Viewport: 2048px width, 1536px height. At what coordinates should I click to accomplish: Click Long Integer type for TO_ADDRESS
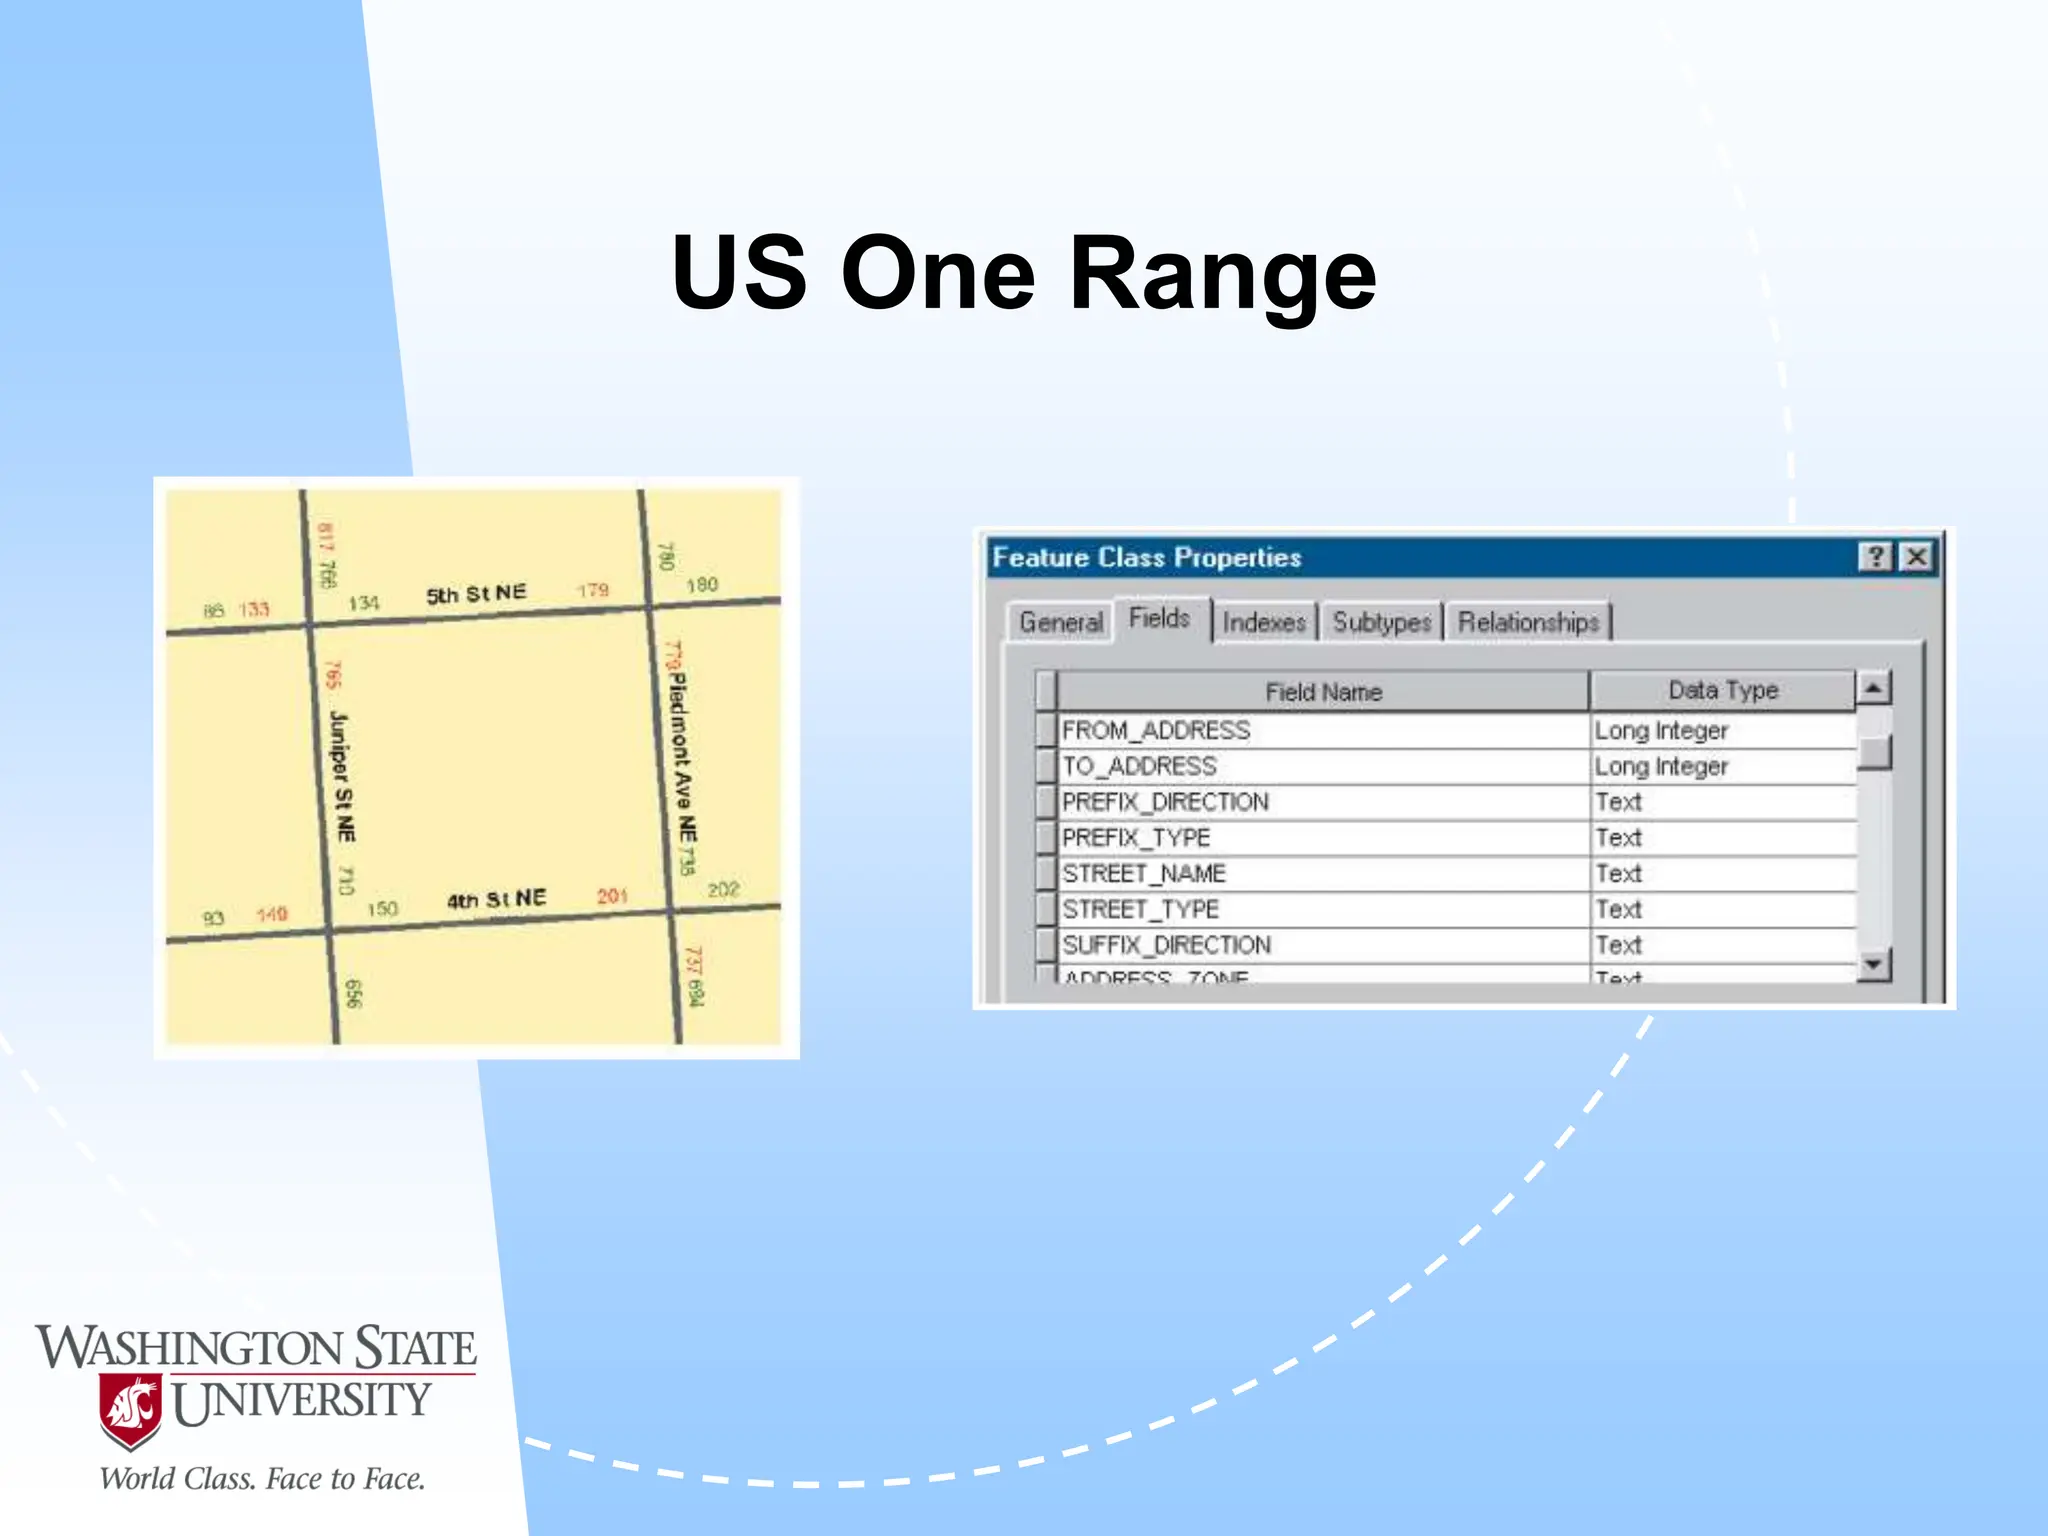1722,767
